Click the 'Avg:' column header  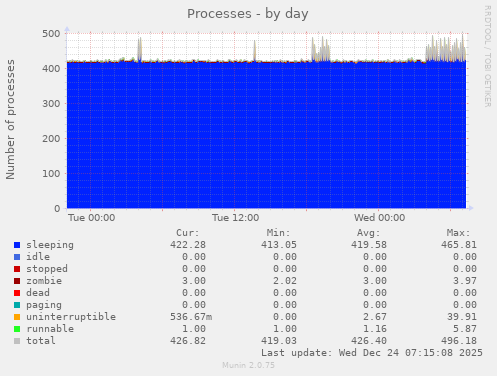[369, 233]
